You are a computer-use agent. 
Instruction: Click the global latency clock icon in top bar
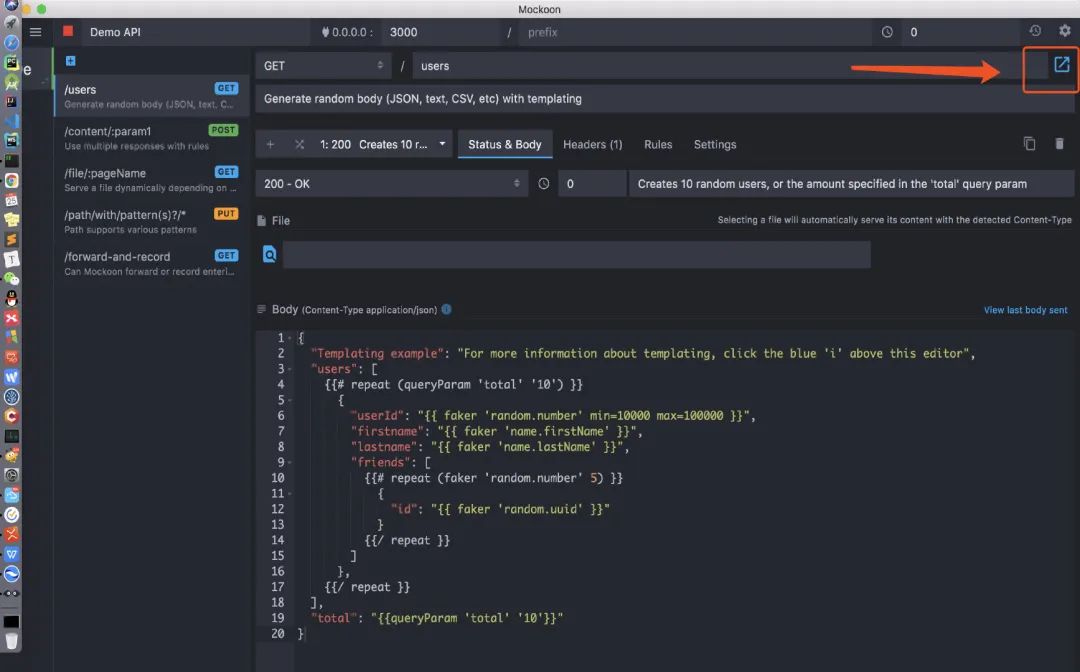click(x=887, y=32)
